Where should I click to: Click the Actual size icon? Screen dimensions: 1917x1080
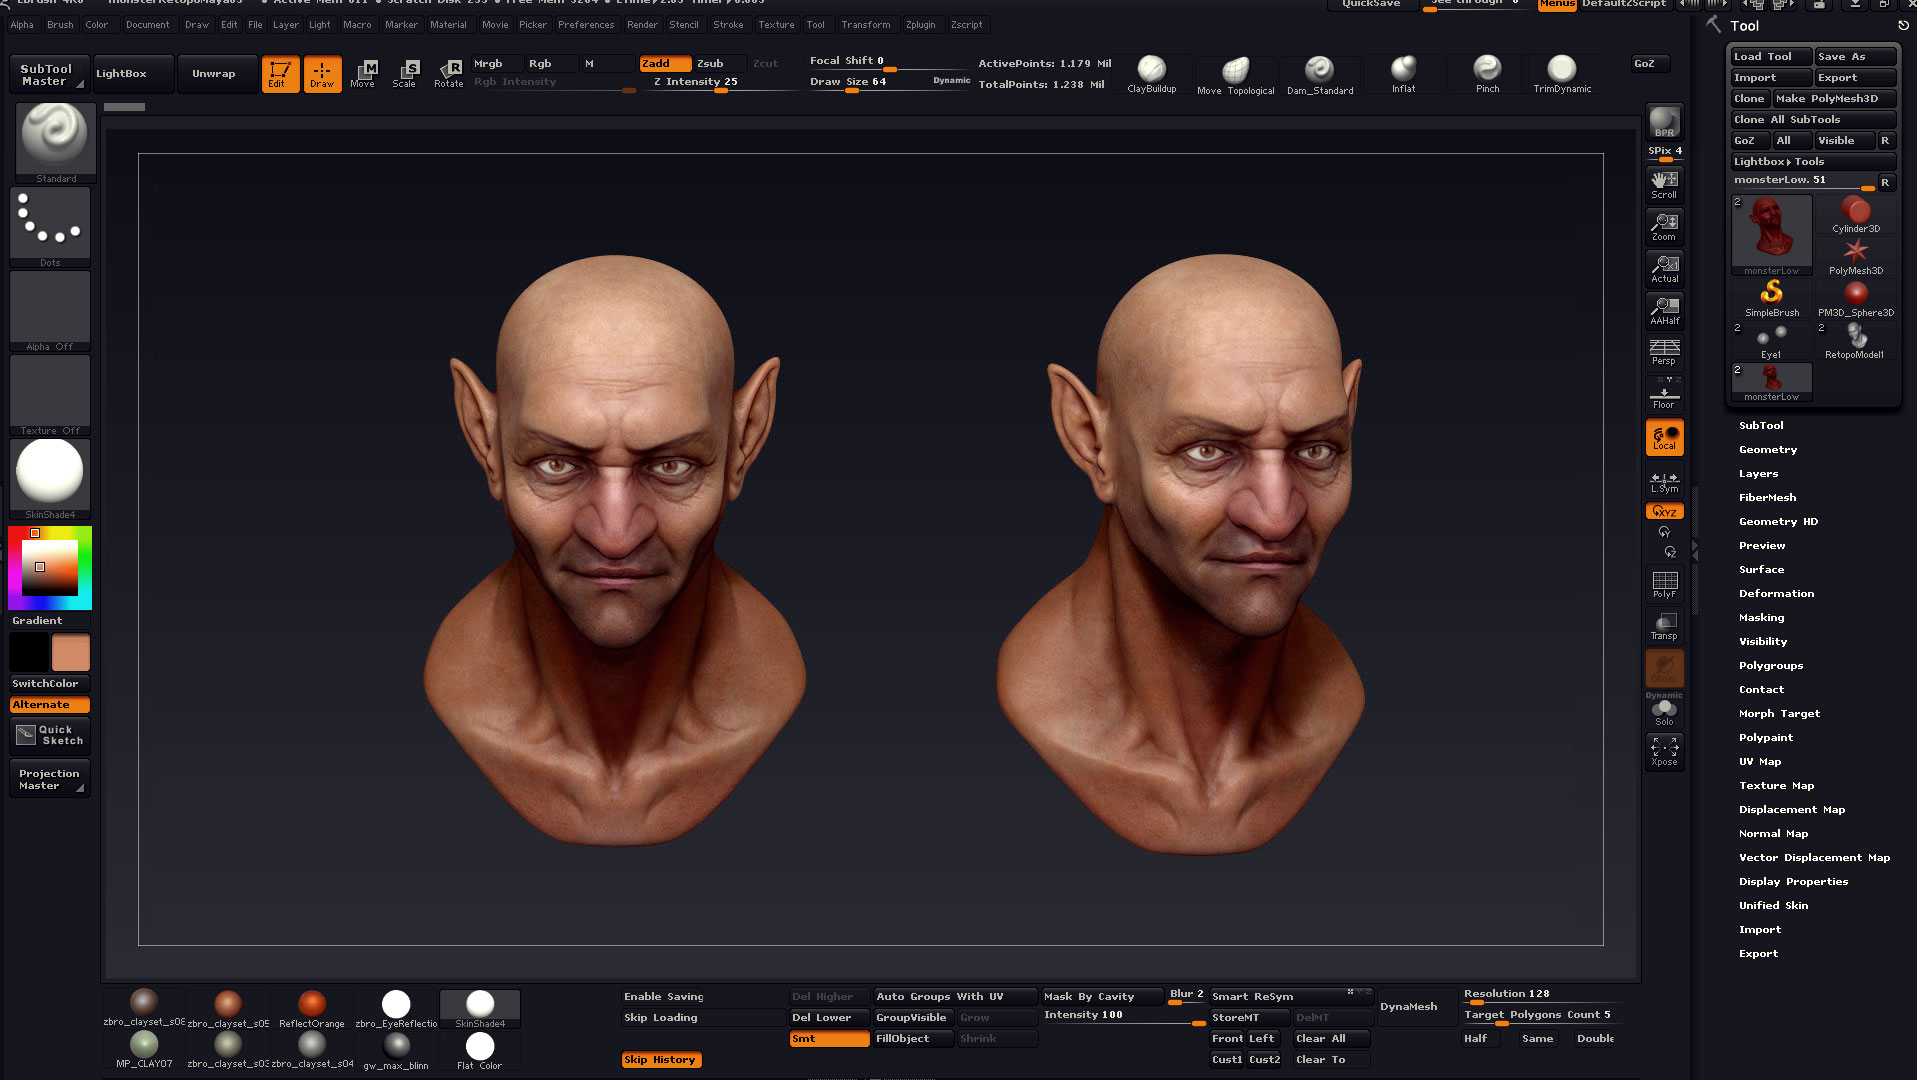coord(1664,269)
